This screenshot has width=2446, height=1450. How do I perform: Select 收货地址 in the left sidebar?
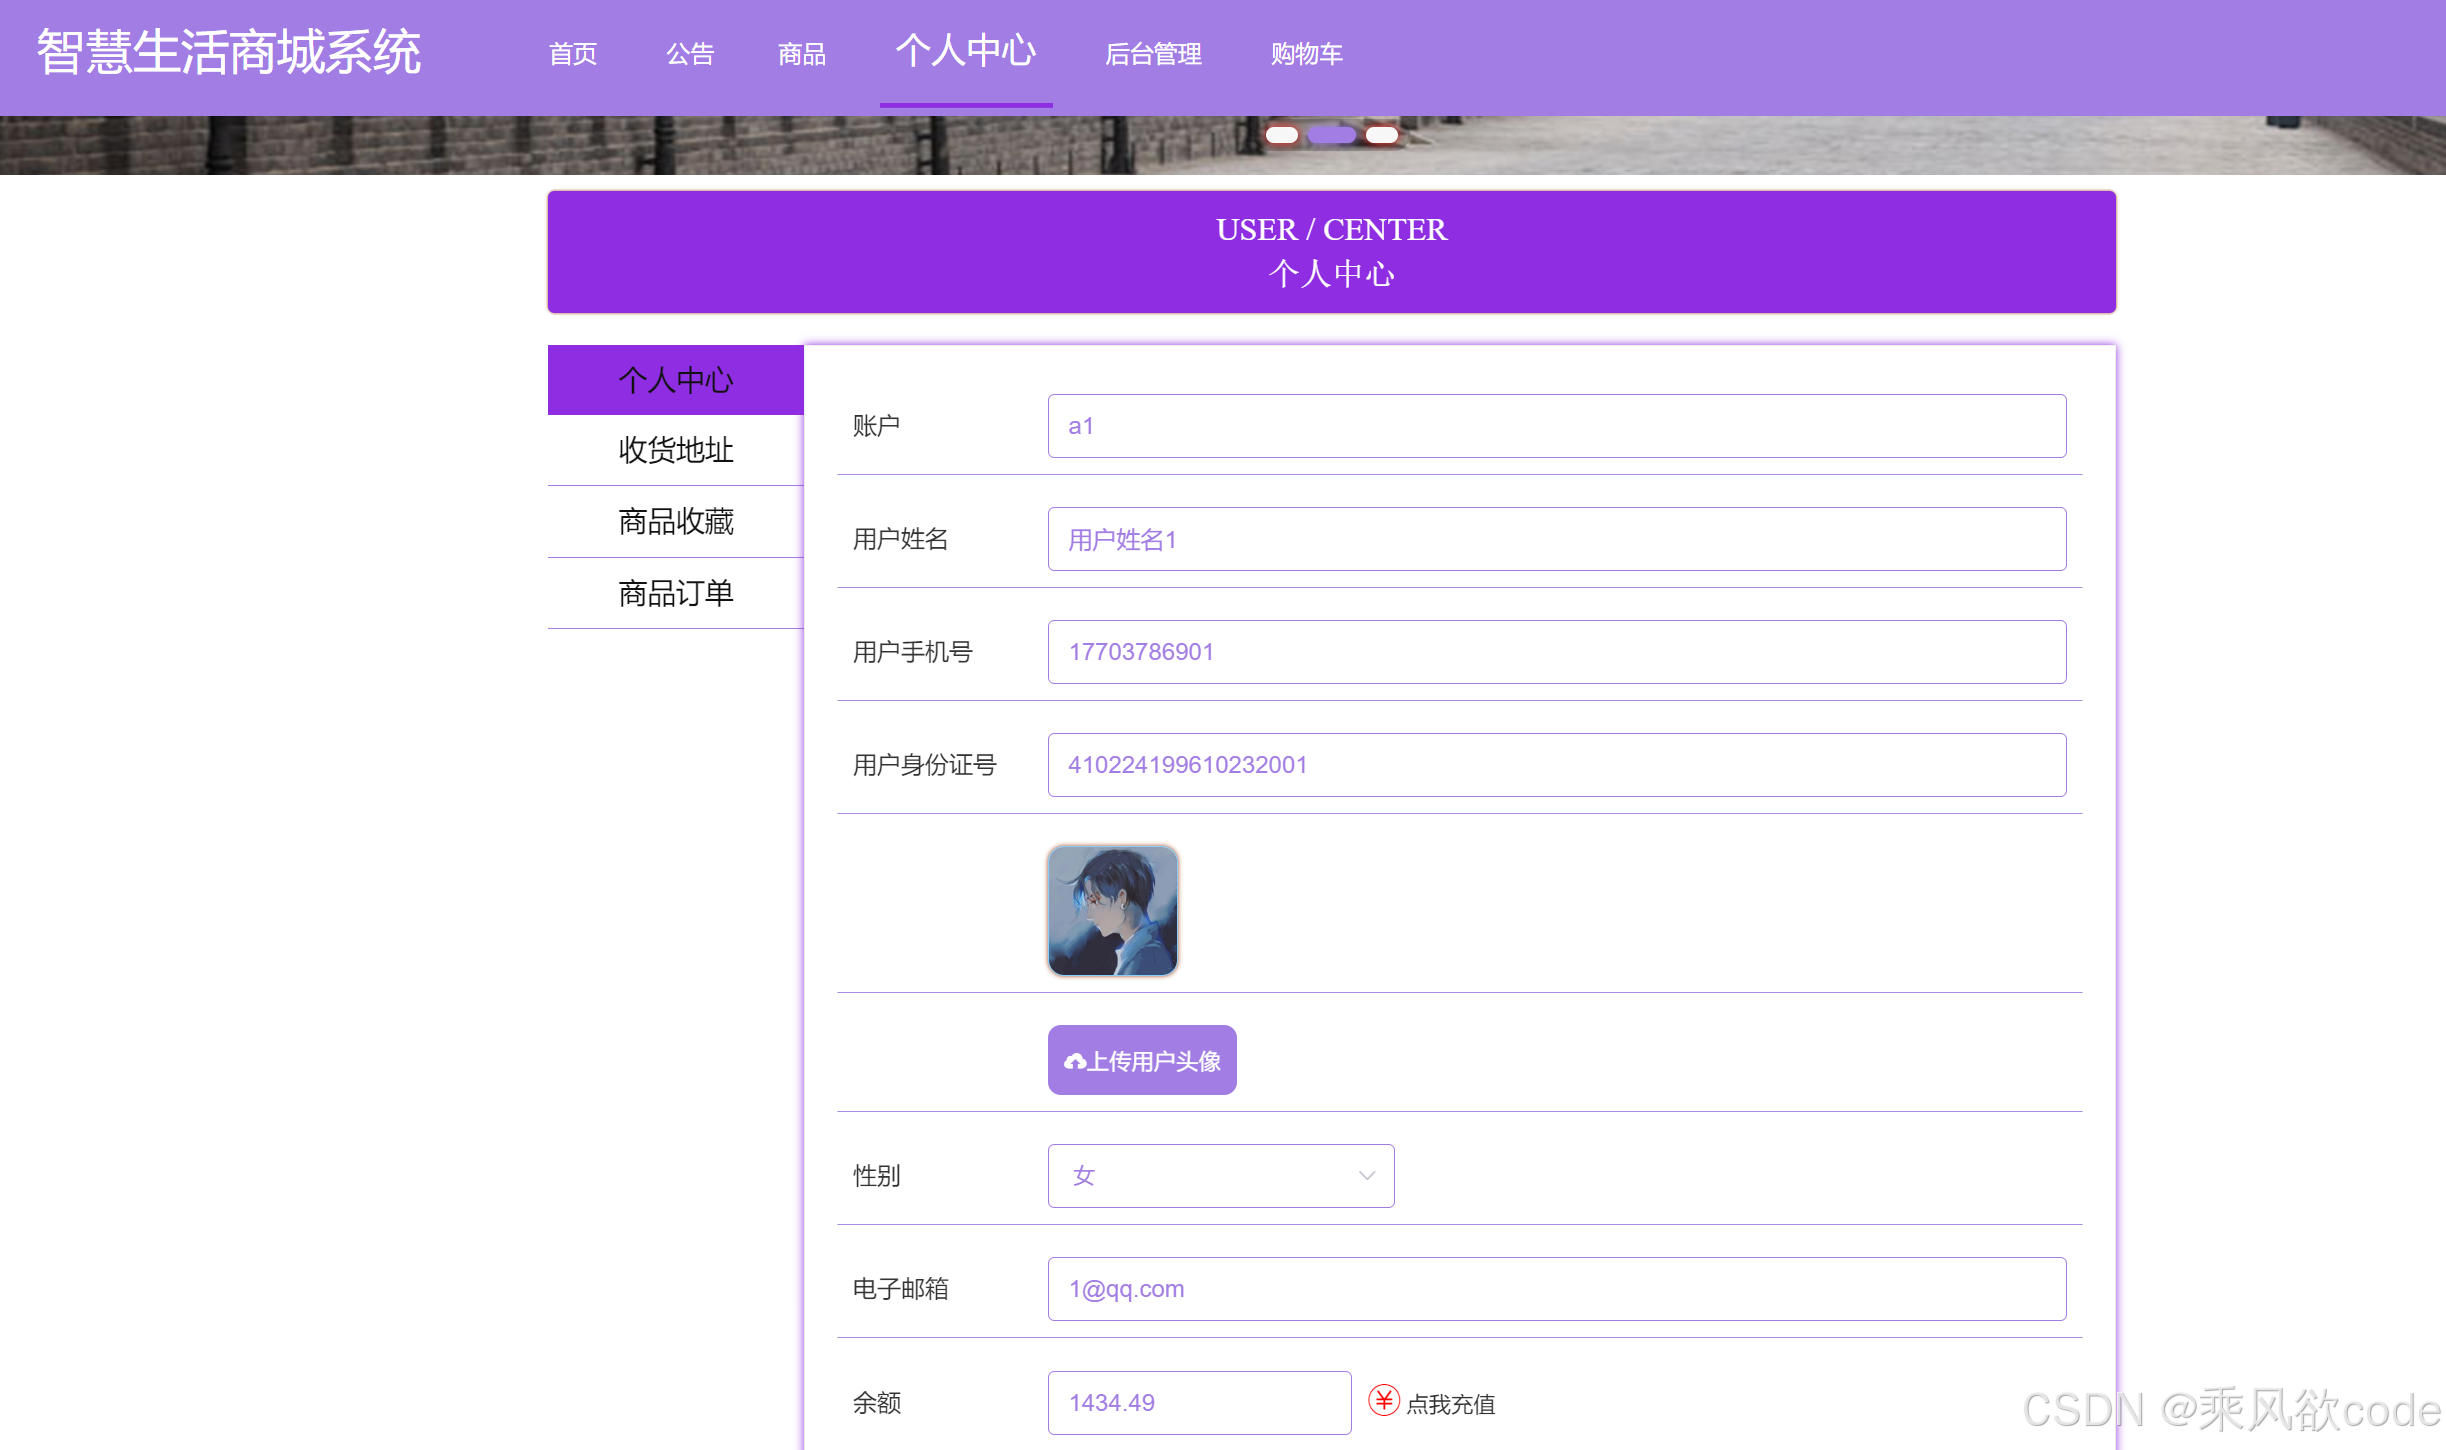(x=676, y=450)
